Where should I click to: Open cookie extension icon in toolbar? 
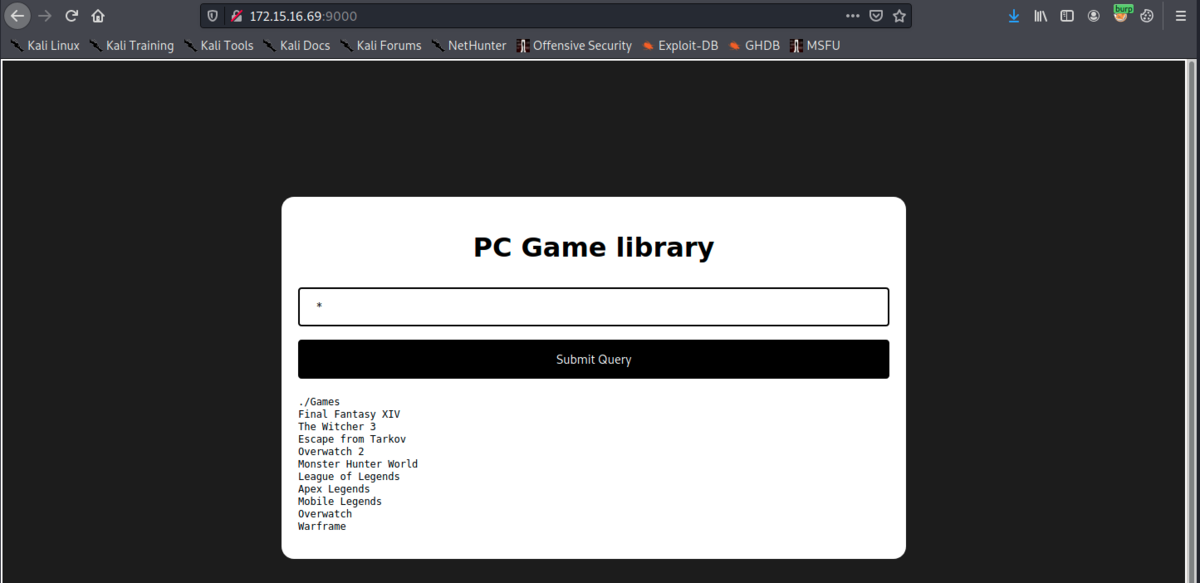coord(1147,16)
